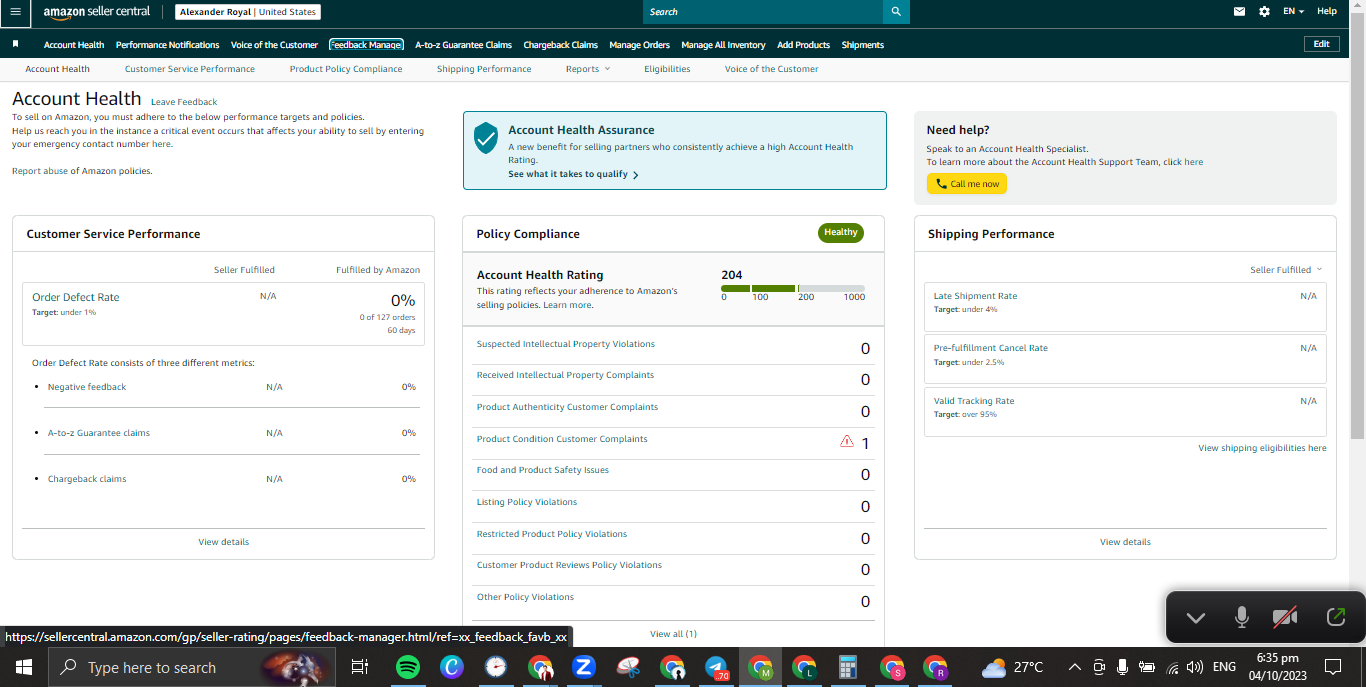Open the EN language dropdown
The image size is (1366, 687).
pyautogui.click(x=1293, y=12)
